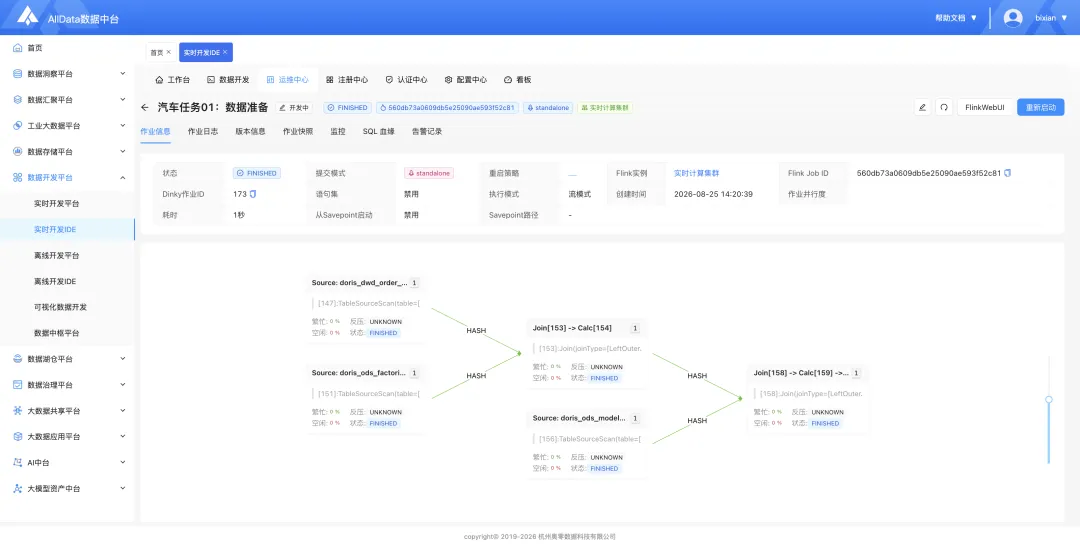Open the 首页 sidebar entry
The image size is (1080, 548).
[35, 48]
